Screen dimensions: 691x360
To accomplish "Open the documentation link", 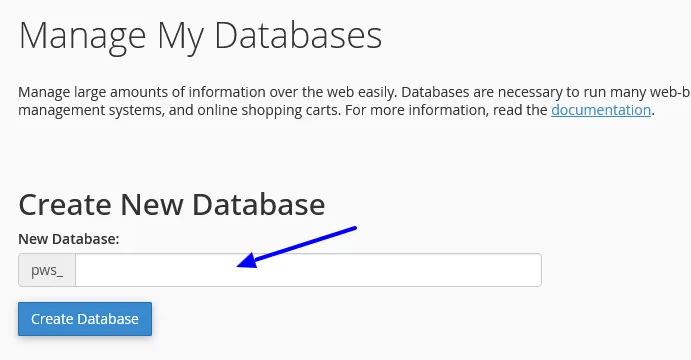I will pos(601,110).
